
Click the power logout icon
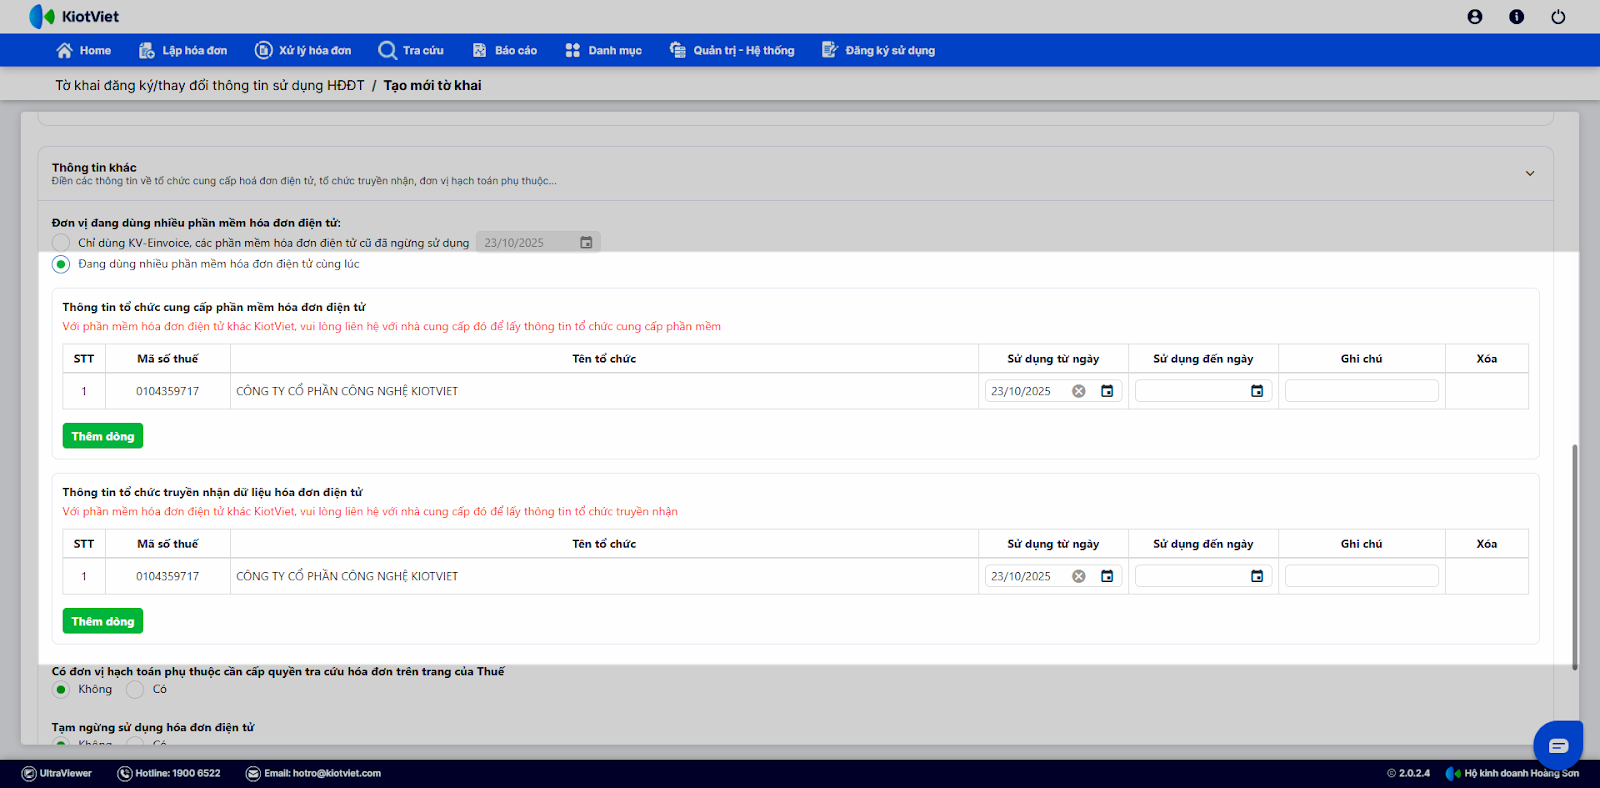[1558, 17]
